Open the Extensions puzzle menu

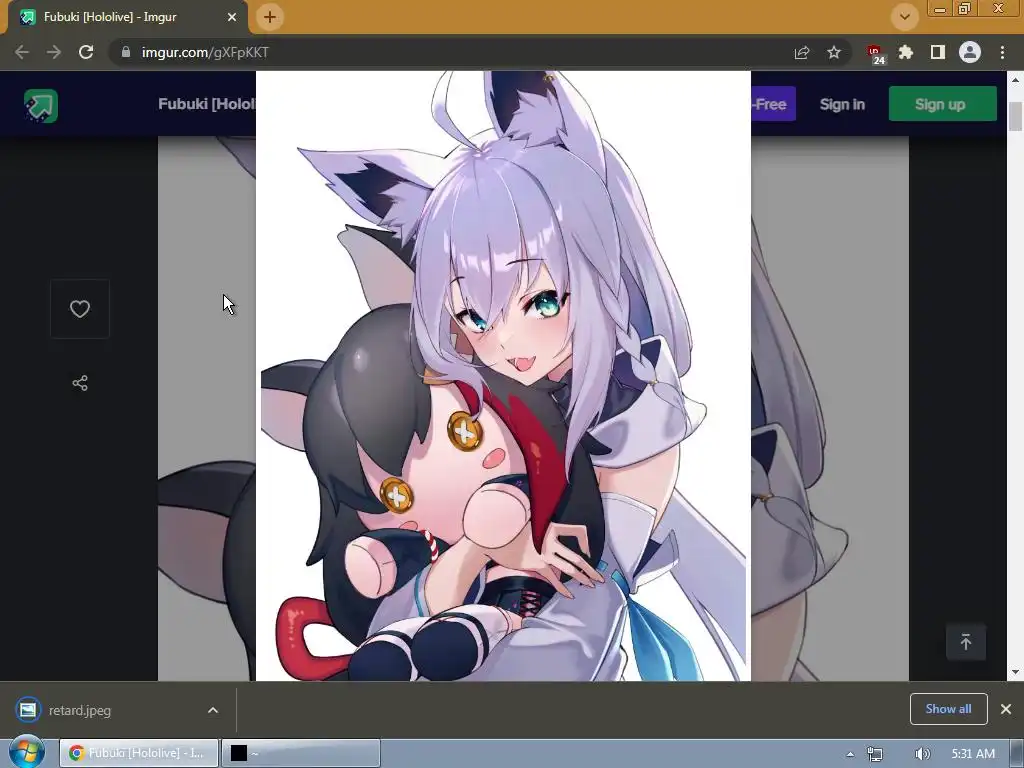coord(906,52)
